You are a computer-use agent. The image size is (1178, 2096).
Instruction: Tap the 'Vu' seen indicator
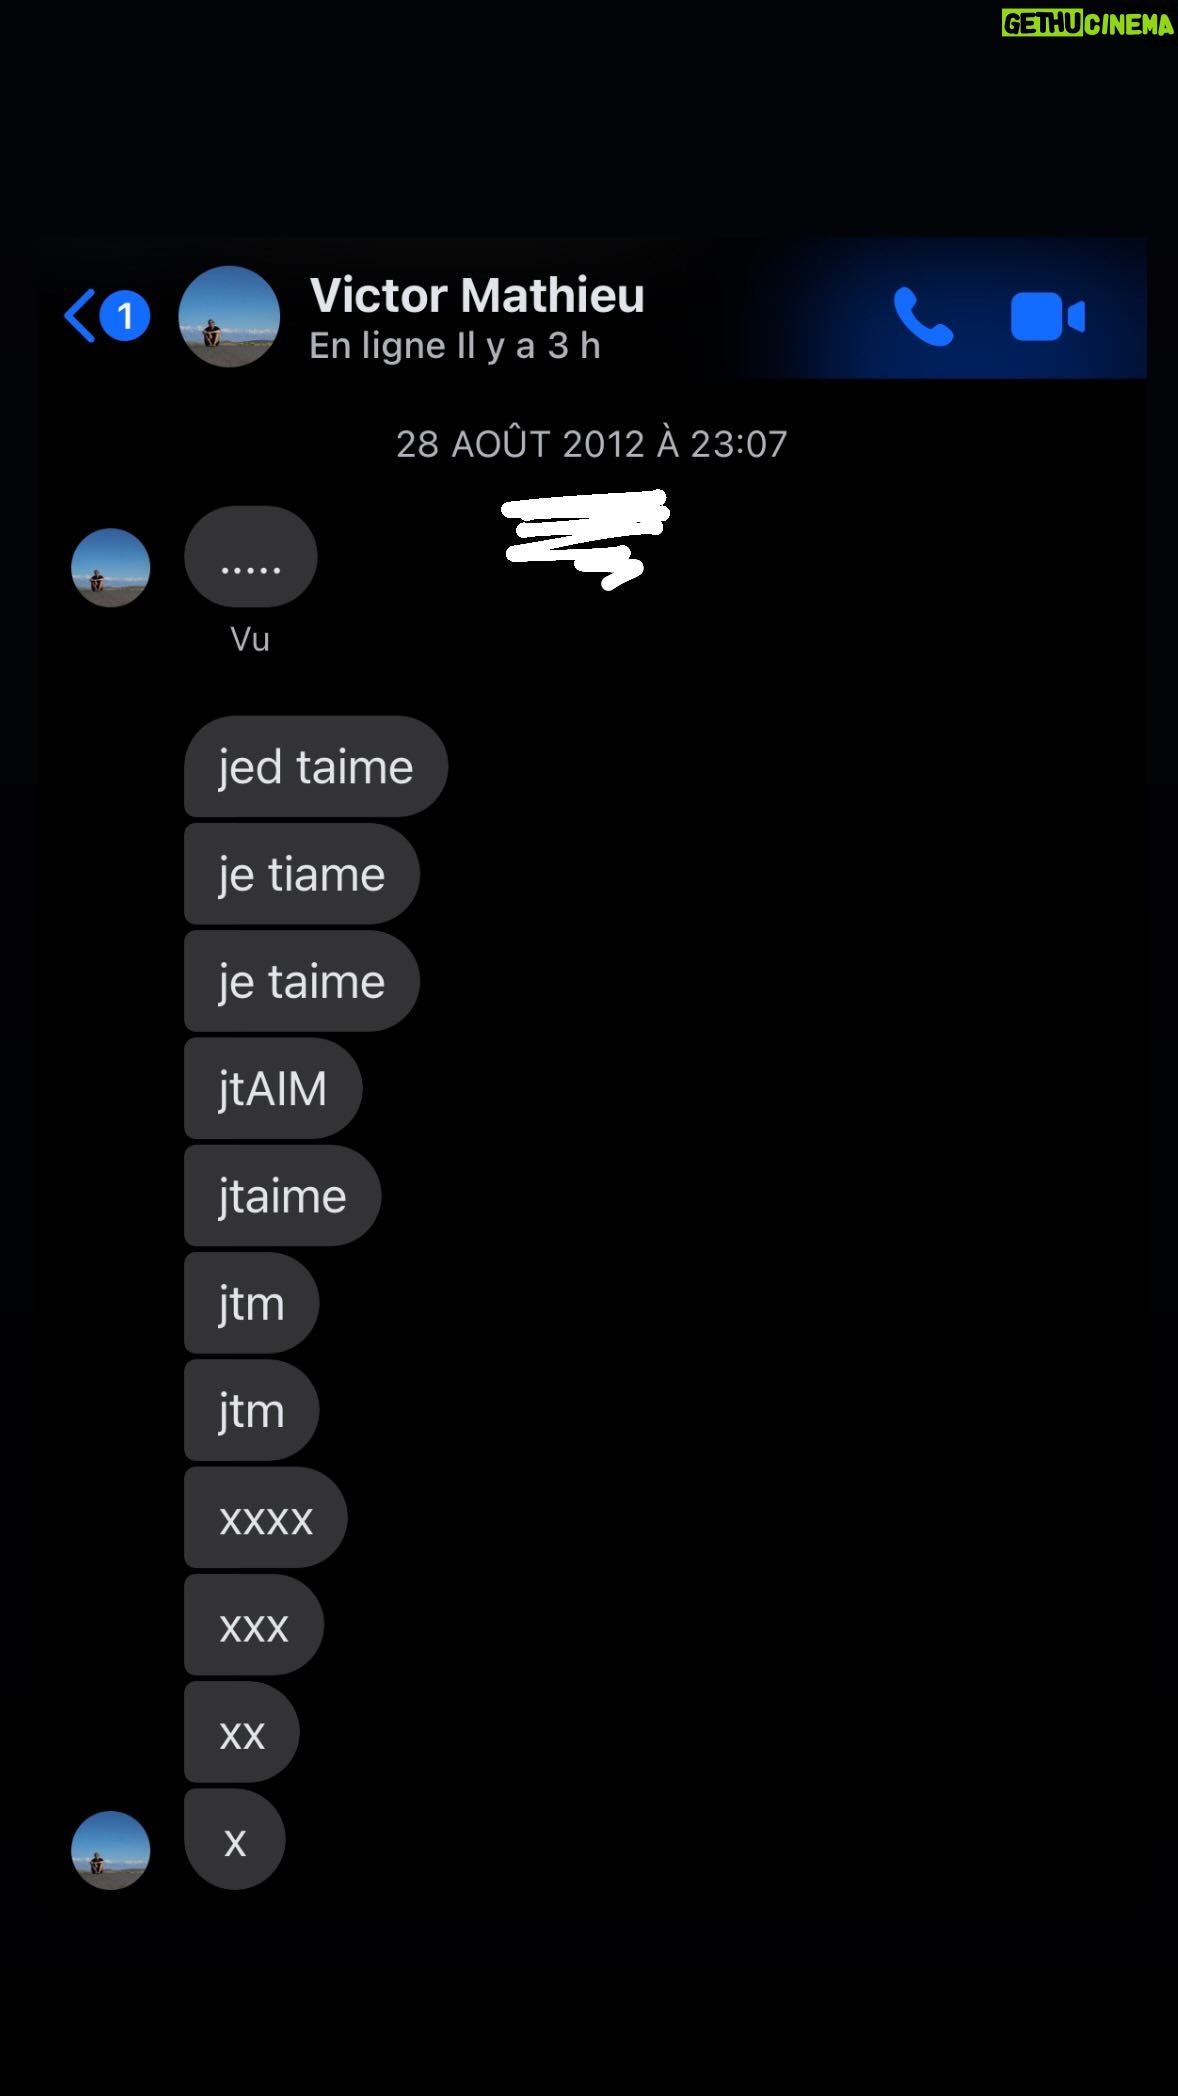[x=250, y=639]
